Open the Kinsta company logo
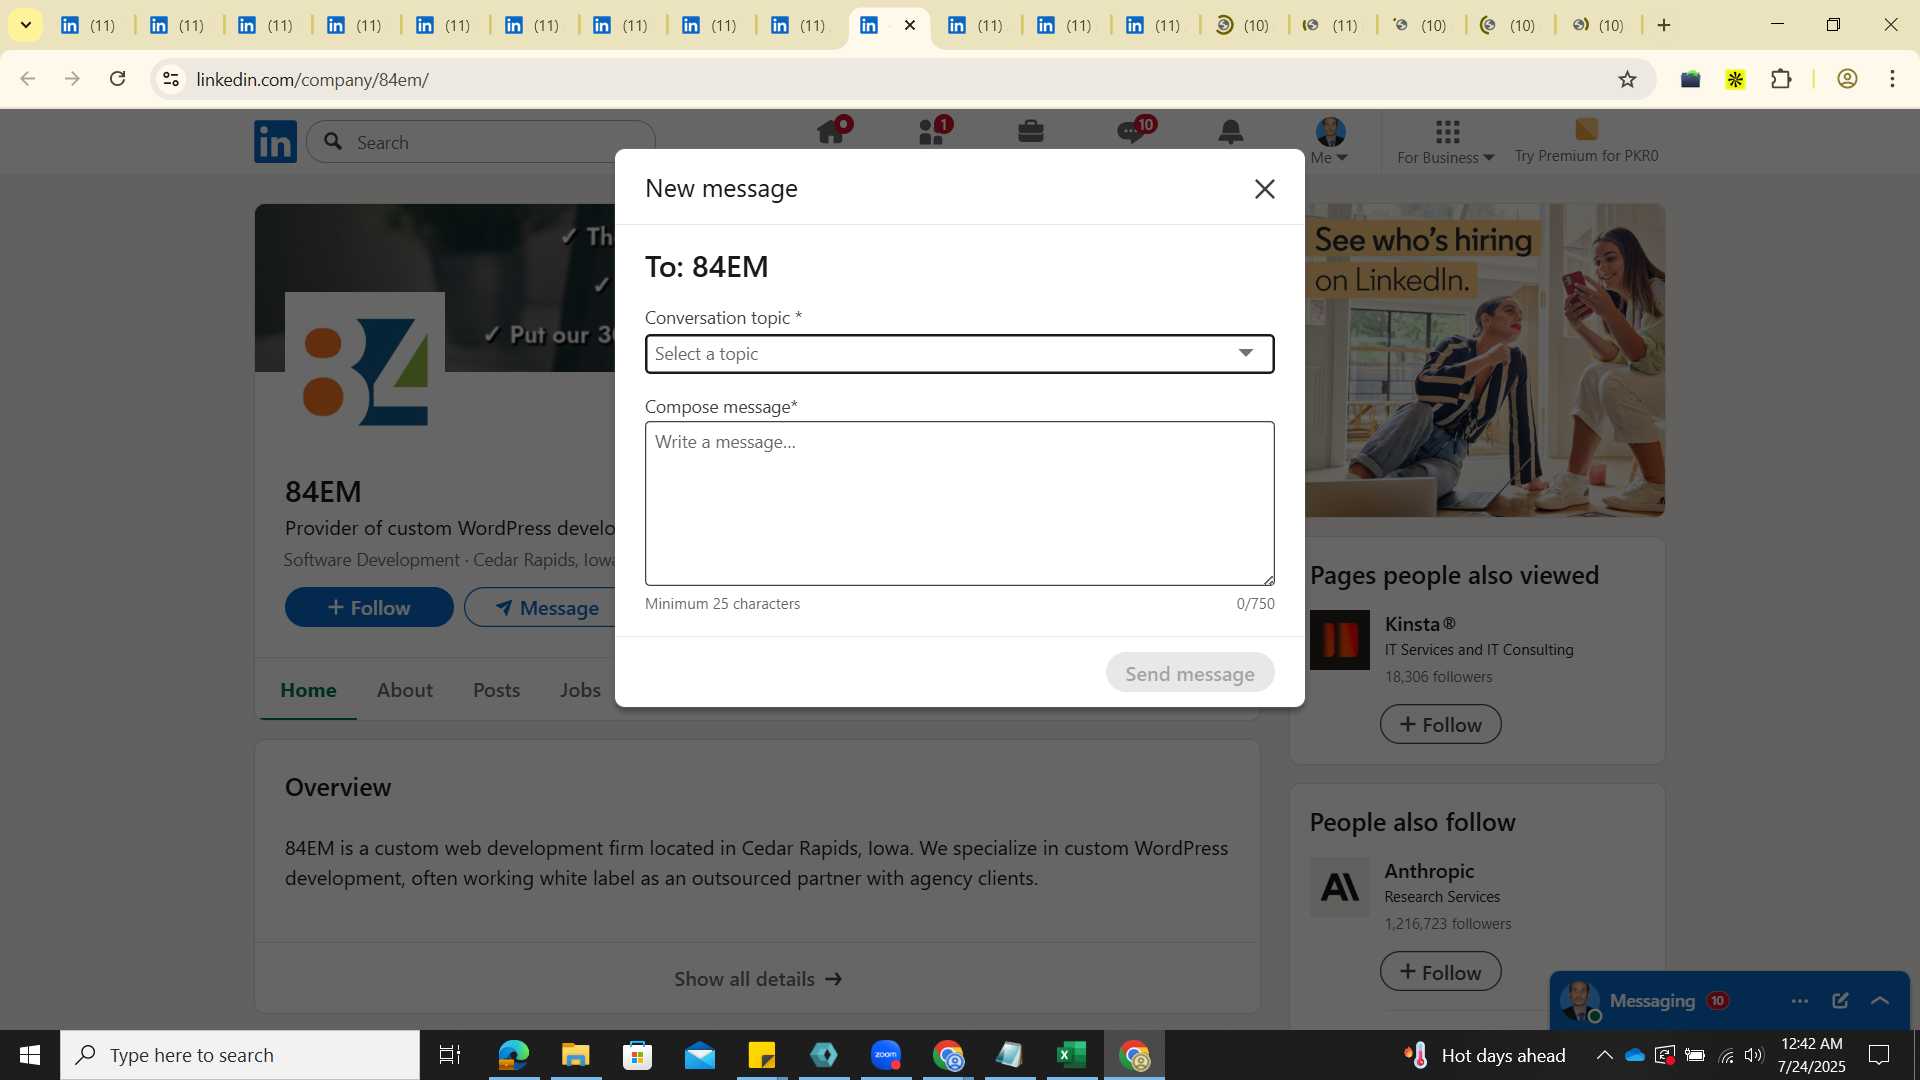 [1340, 640]
